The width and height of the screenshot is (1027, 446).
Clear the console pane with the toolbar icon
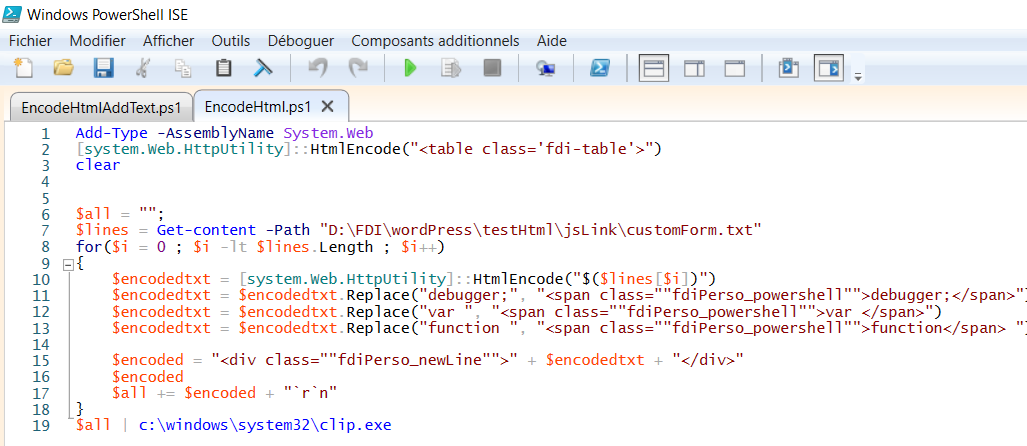(263, 68)
